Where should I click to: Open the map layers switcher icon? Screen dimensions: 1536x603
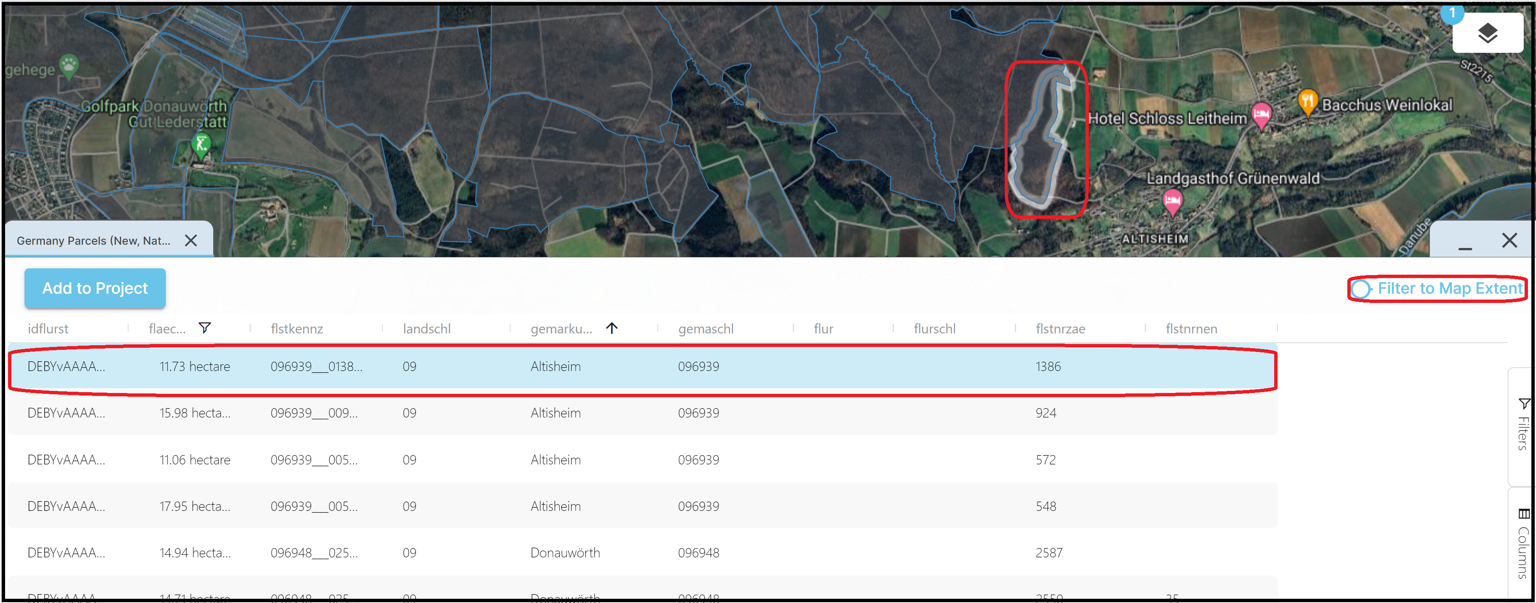click(x=1487, y=32)
